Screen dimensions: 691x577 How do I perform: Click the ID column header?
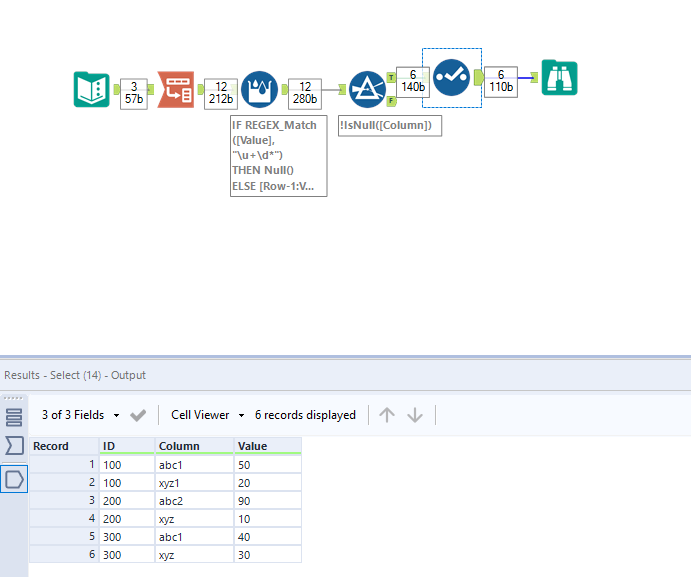pos(126,446)
